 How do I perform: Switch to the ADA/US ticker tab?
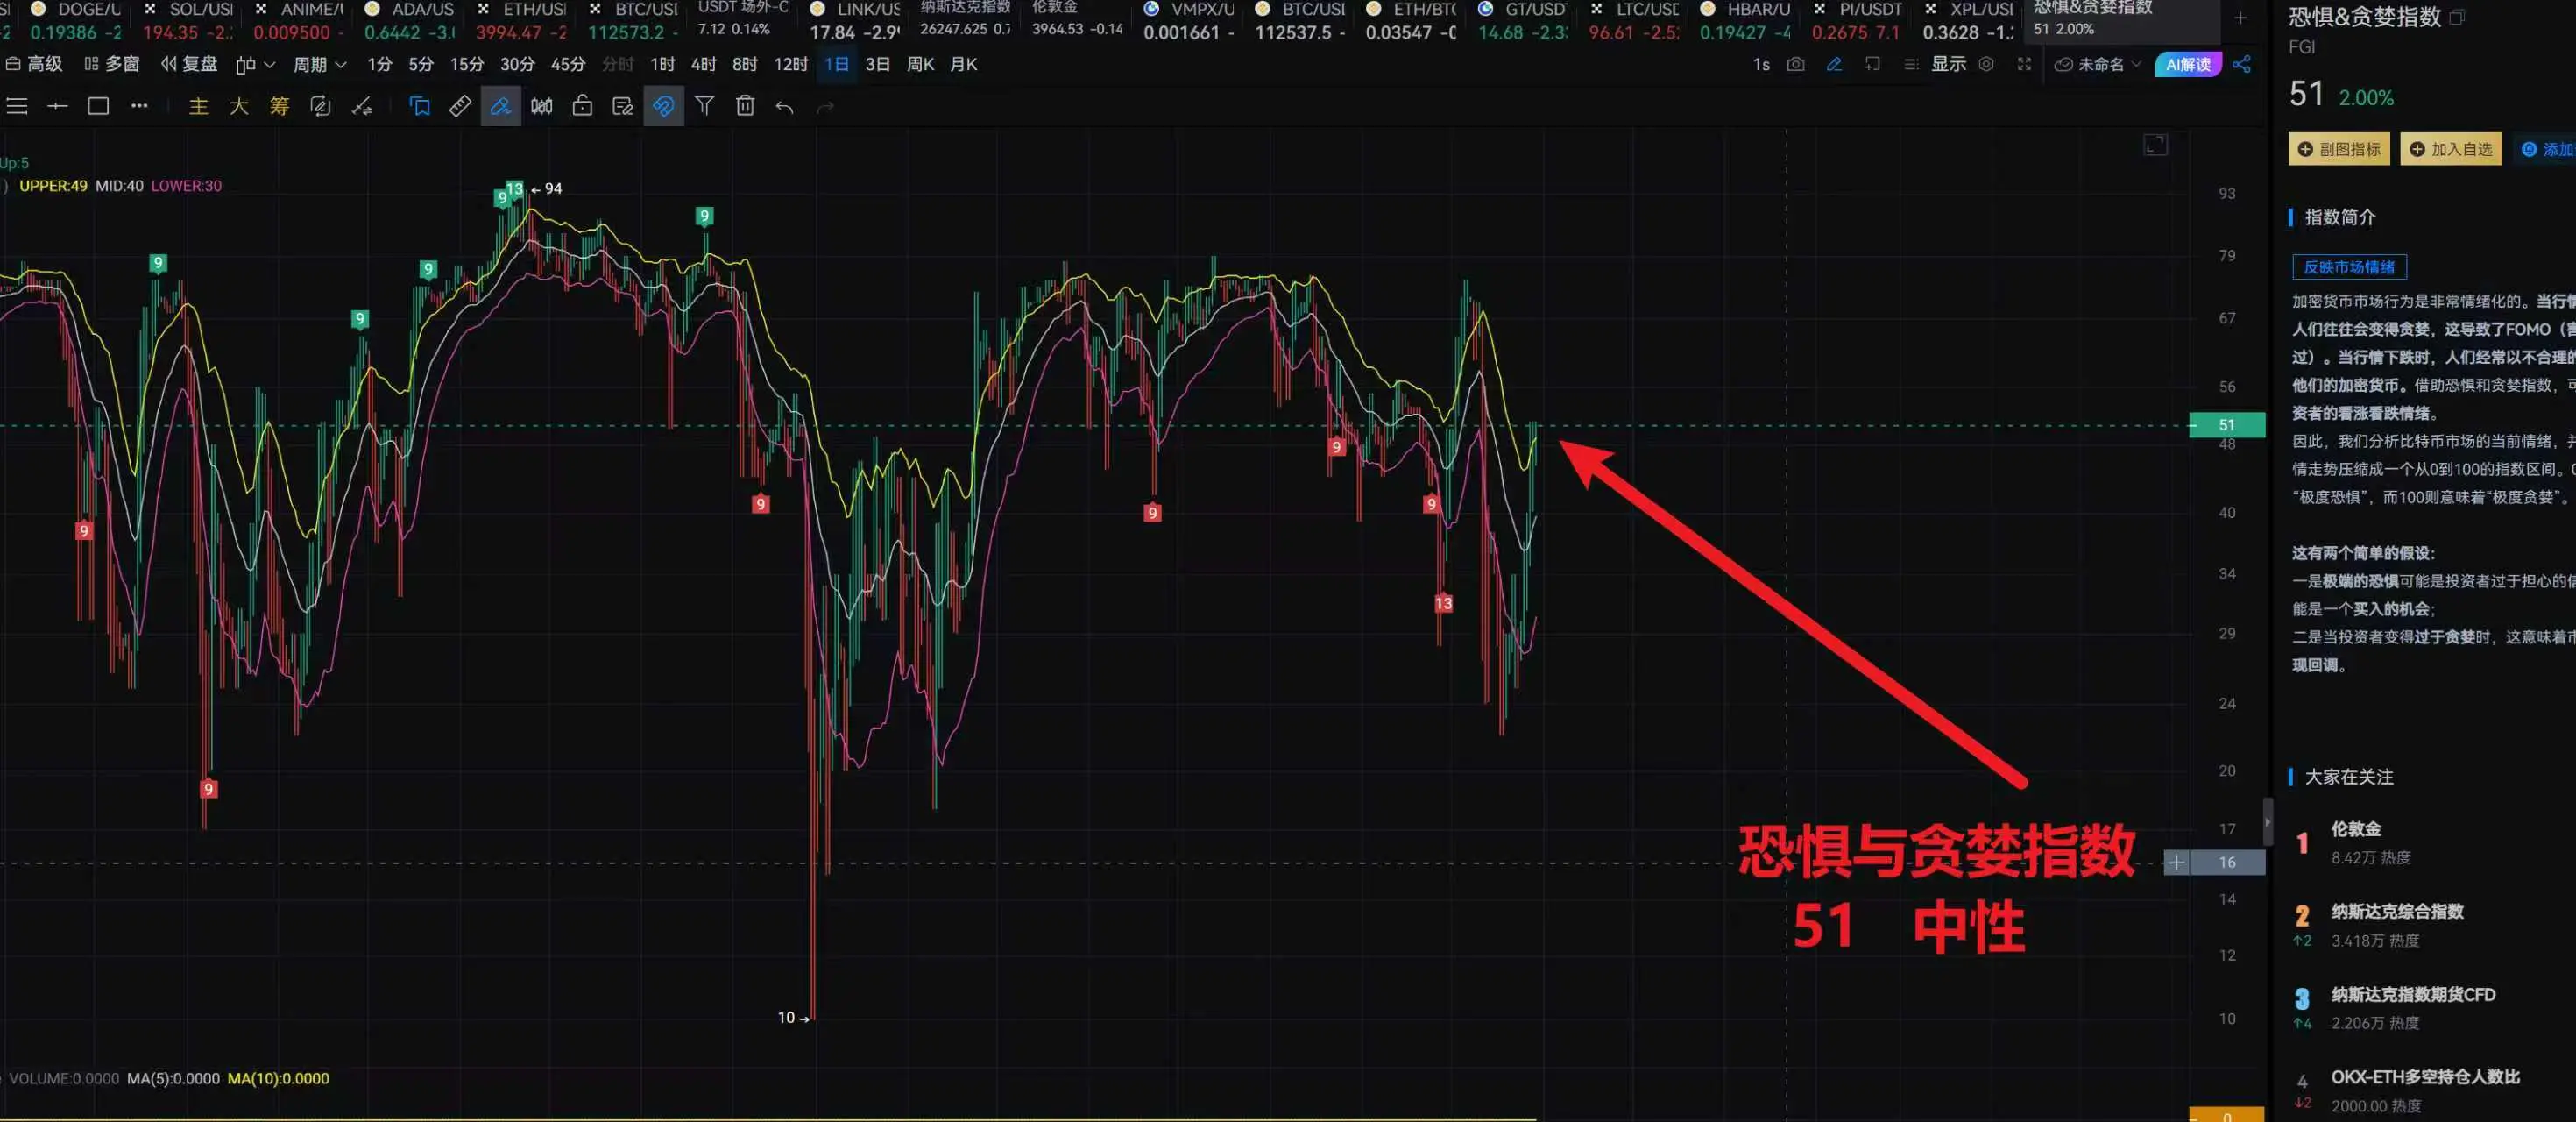tap(412, 20)
